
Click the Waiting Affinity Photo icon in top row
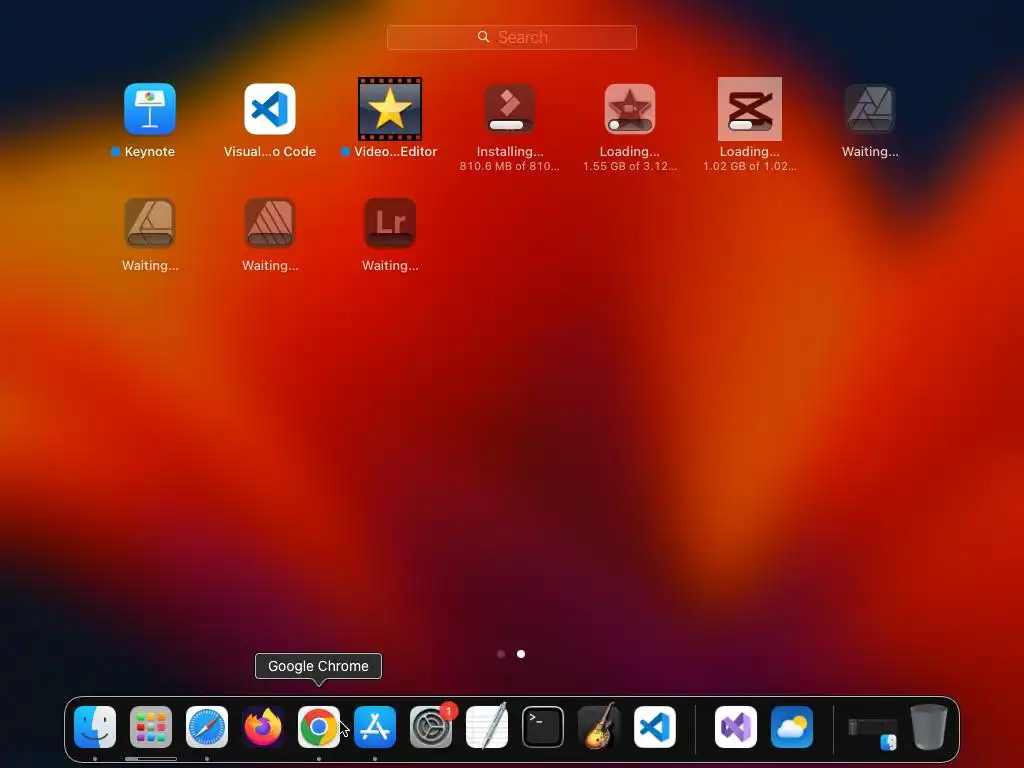click(x=870, y=109)
